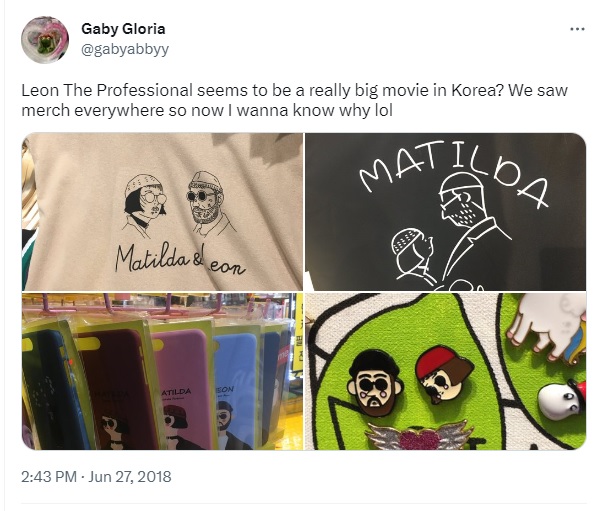The image size is (599, 511).
Task: Open the @gabyabbyy handle link
Action: tap(125, 49)
